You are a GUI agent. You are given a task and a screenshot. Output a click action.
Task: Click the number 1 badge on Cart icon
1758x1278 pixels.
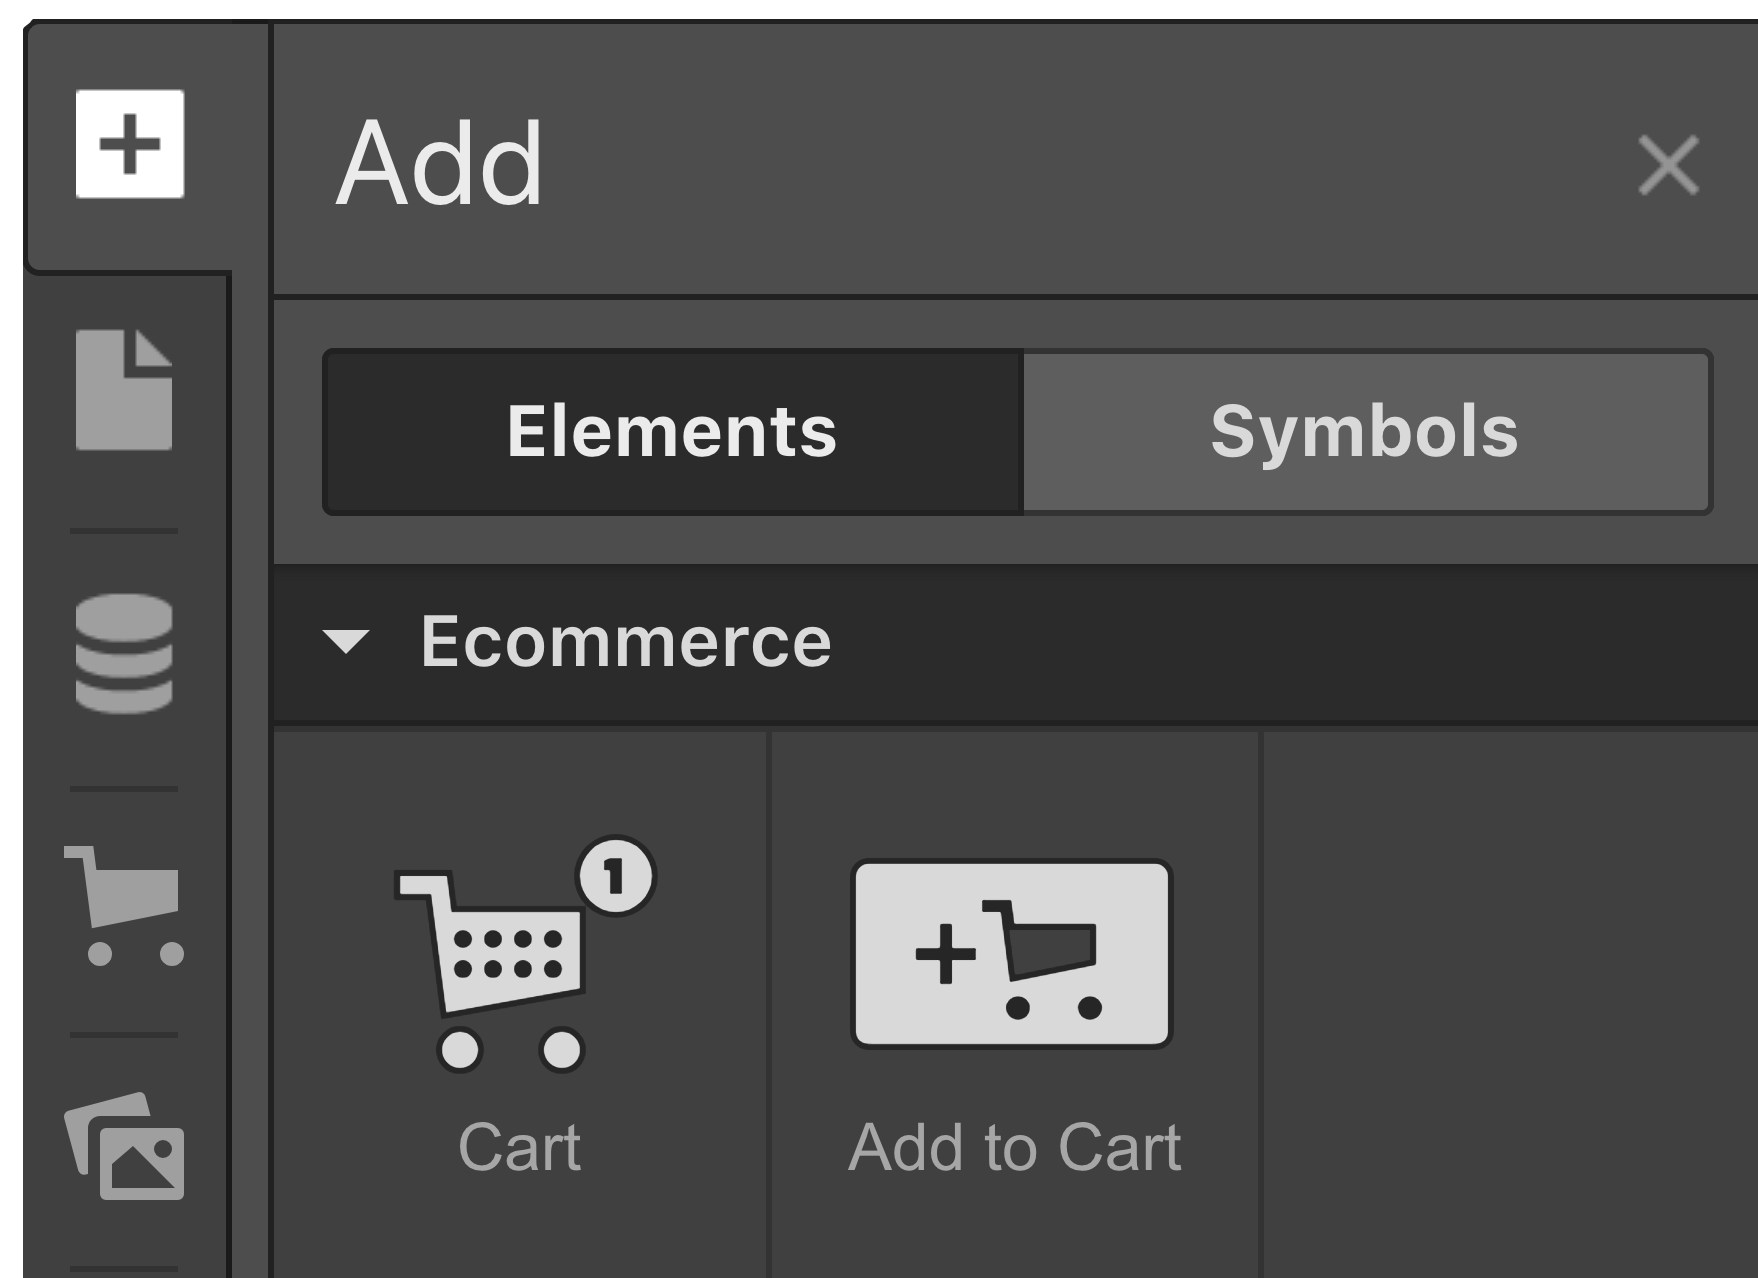pyautogui.click(x=616, y=876)
